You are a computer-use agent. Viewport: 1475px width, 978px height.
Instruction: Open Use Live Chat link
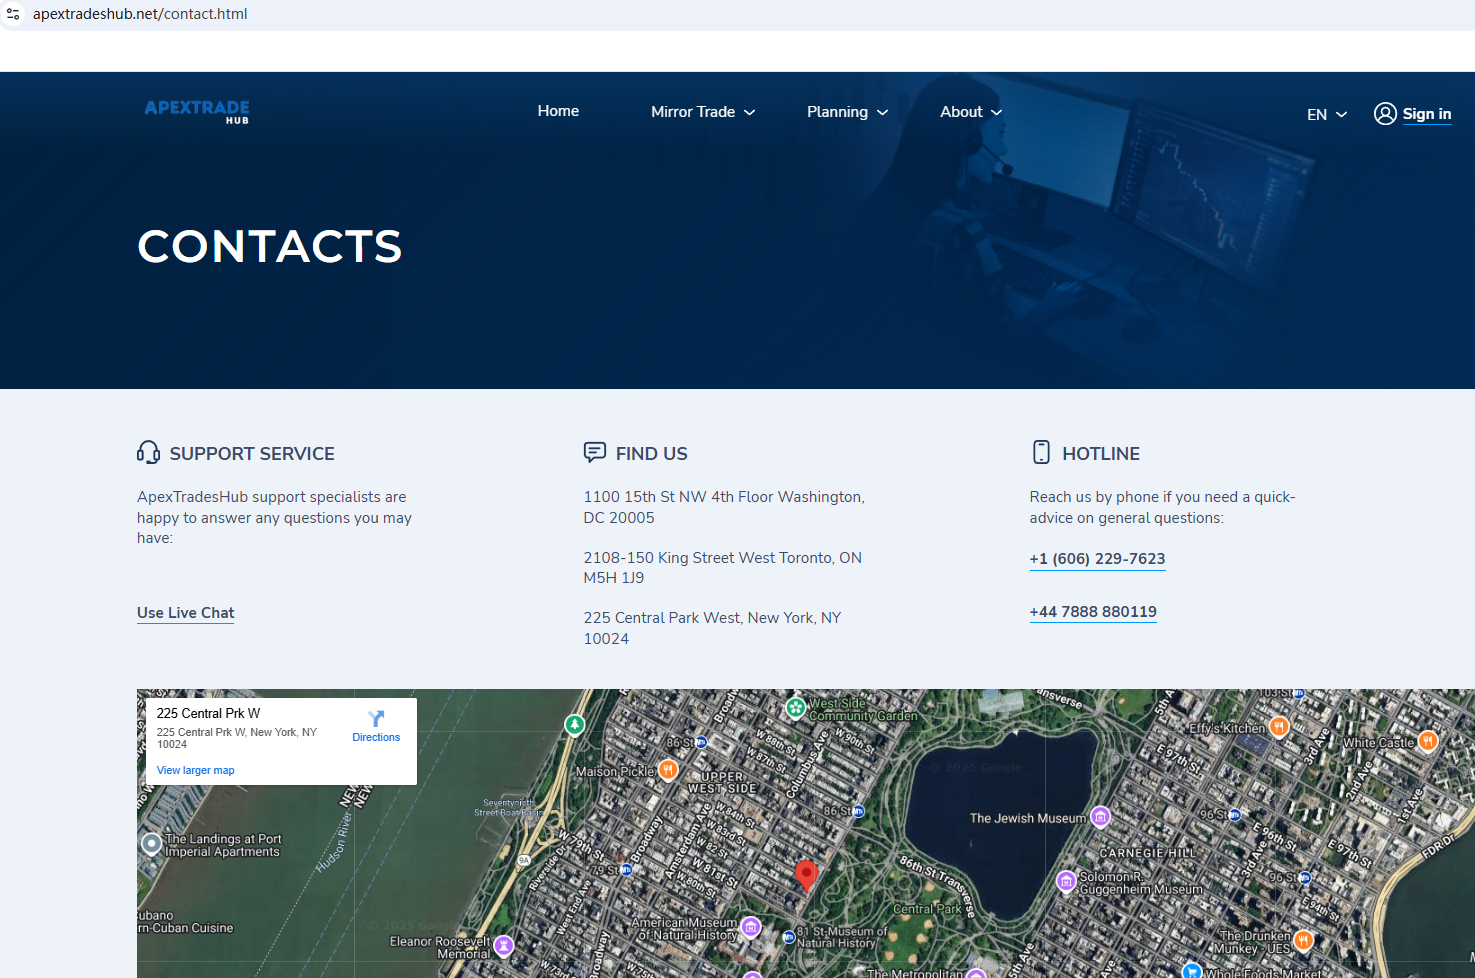tap(185, 613)
